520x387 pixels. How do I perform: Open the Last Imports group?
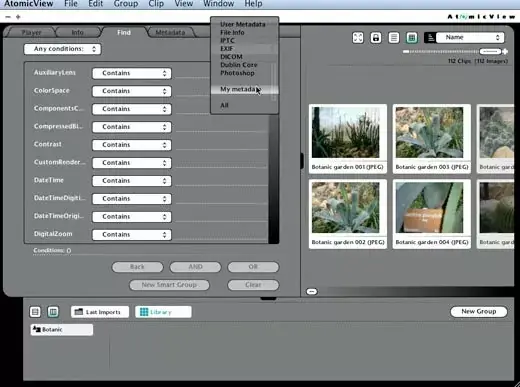point(100,312)
